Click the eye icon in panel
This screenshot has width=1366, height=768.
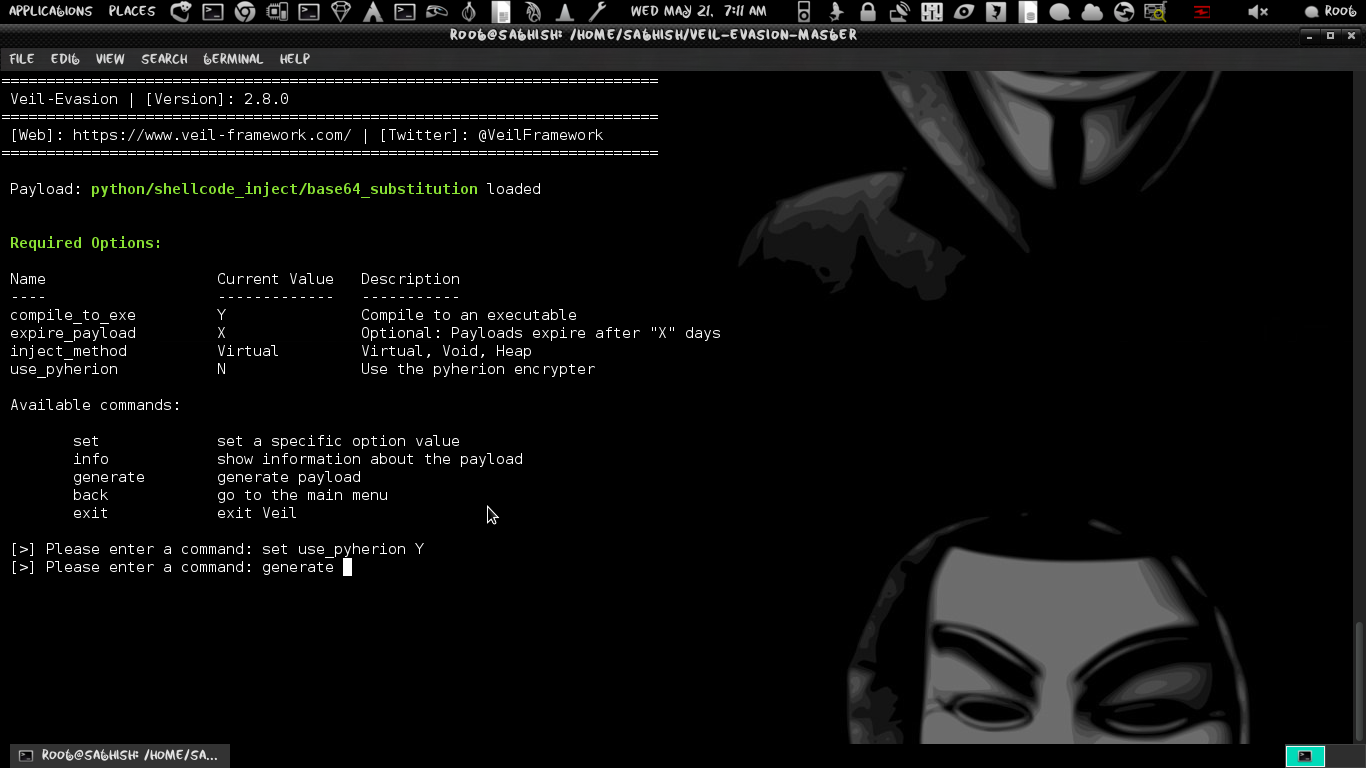coord(963,12)
